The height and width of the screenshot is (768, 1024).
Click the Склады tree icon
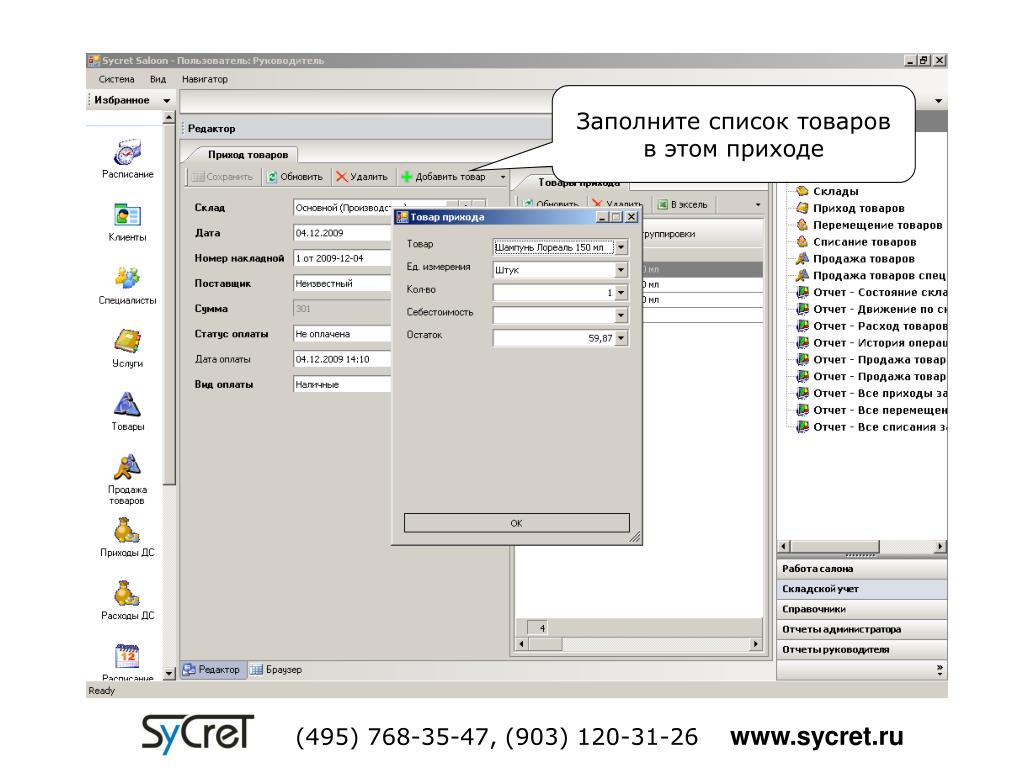pos(802,191)
